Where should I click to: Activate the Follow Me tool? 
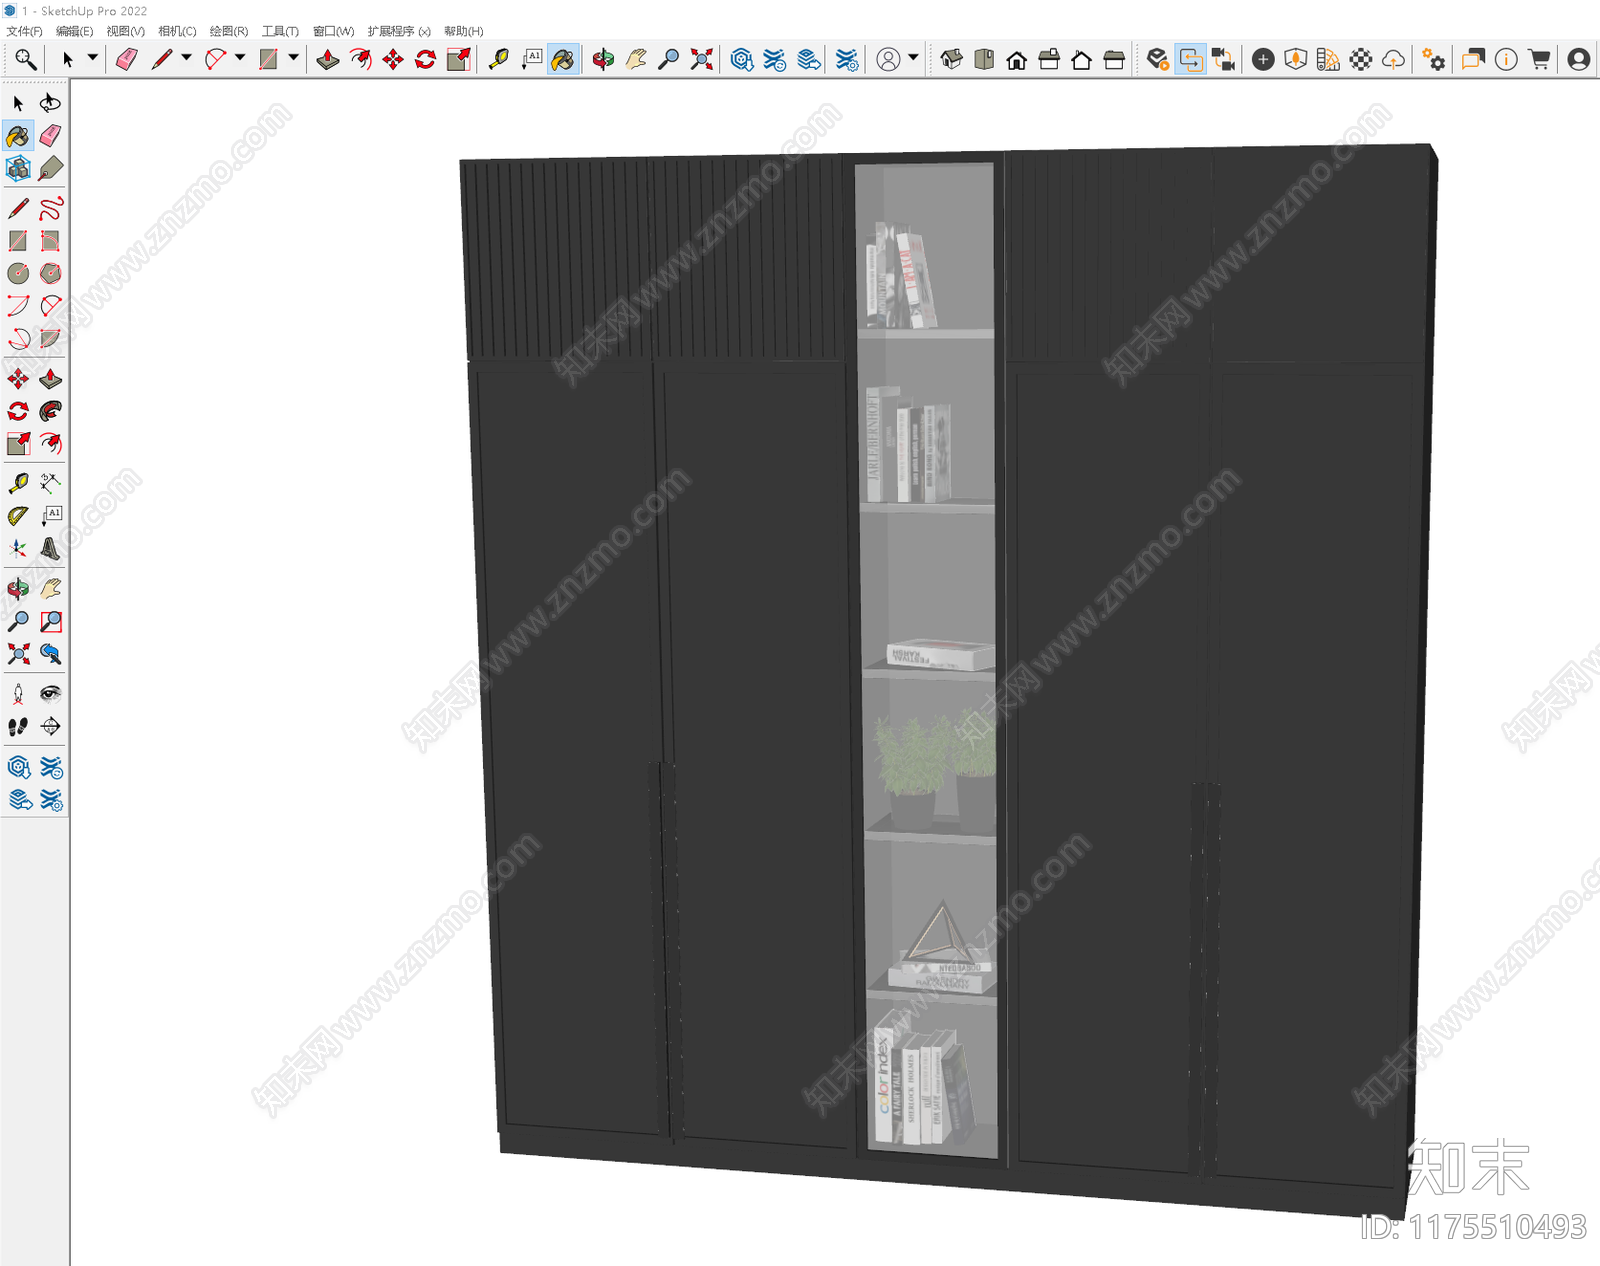tap(50, 411)
